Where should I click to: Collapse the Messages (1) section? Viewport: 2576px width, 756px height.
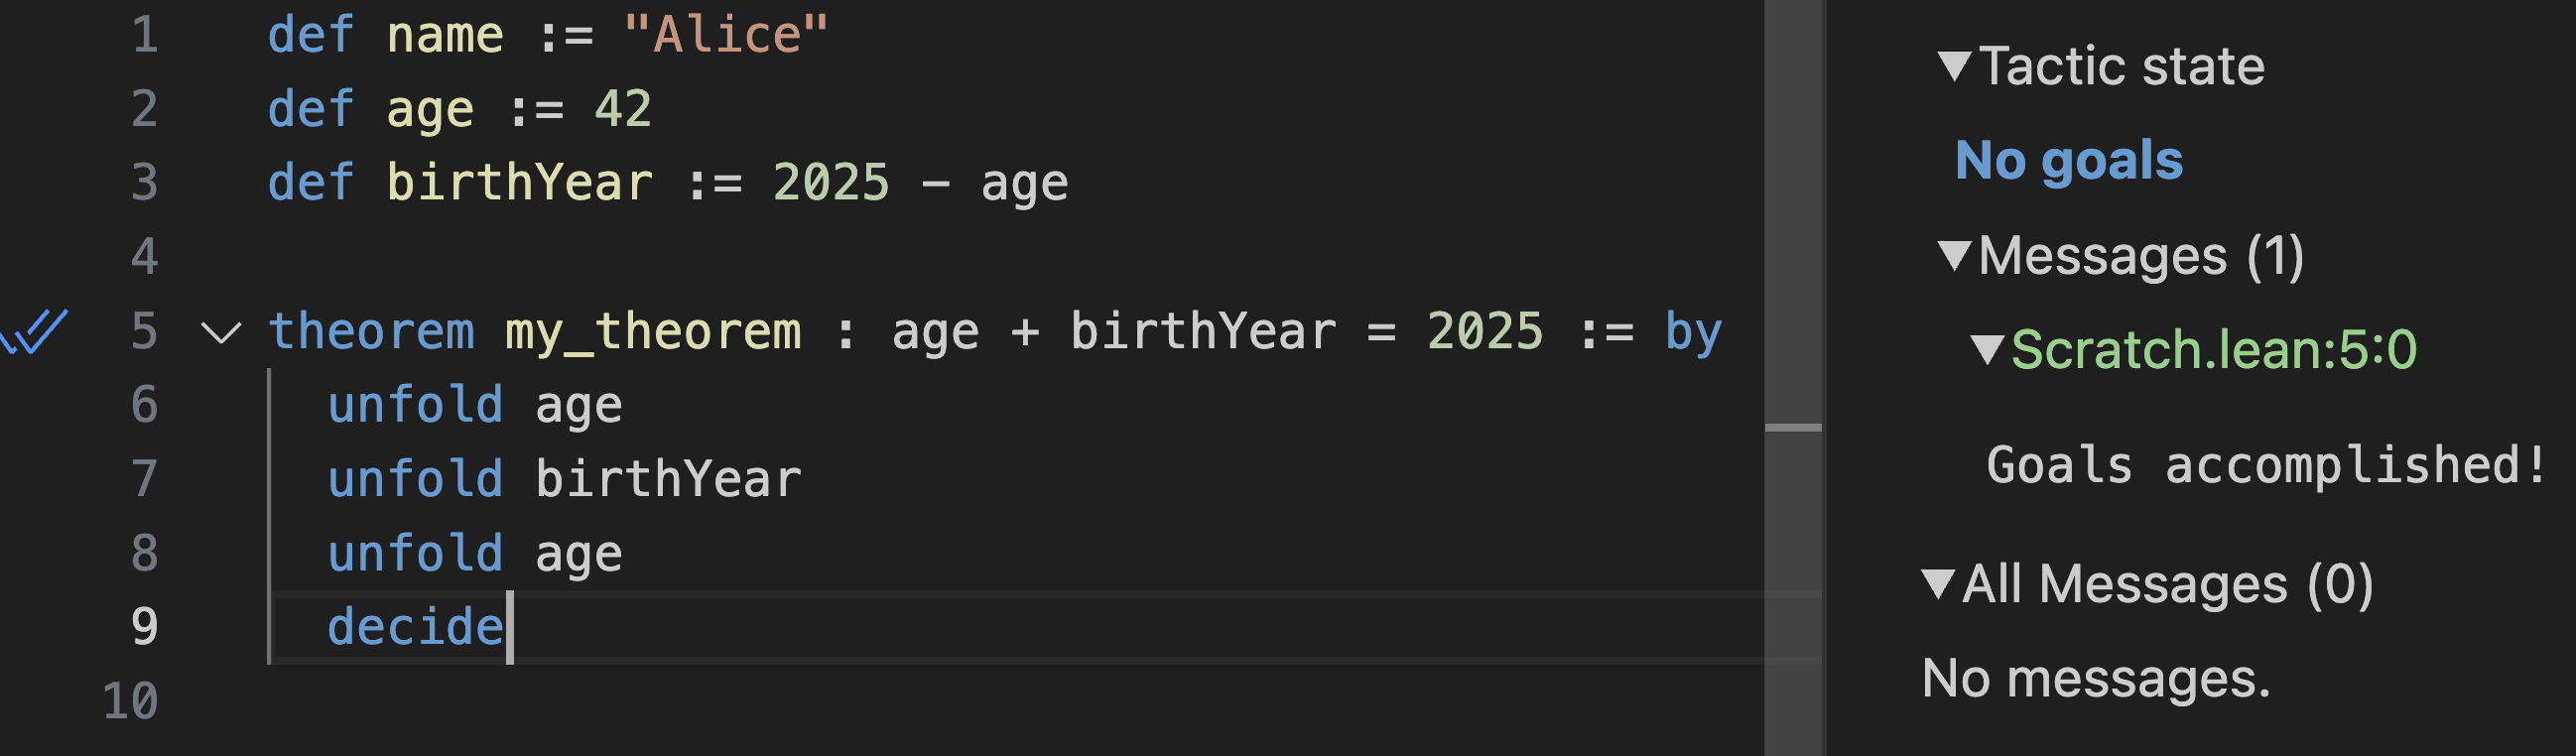pyautogui.click(x=1954, y=256)
